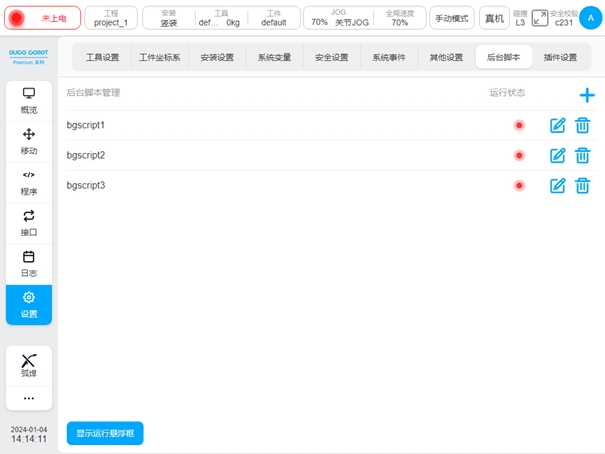The image size is (605, 454).
Task: Toggle bgscript1 running status indicator
Action: point(519,125)
